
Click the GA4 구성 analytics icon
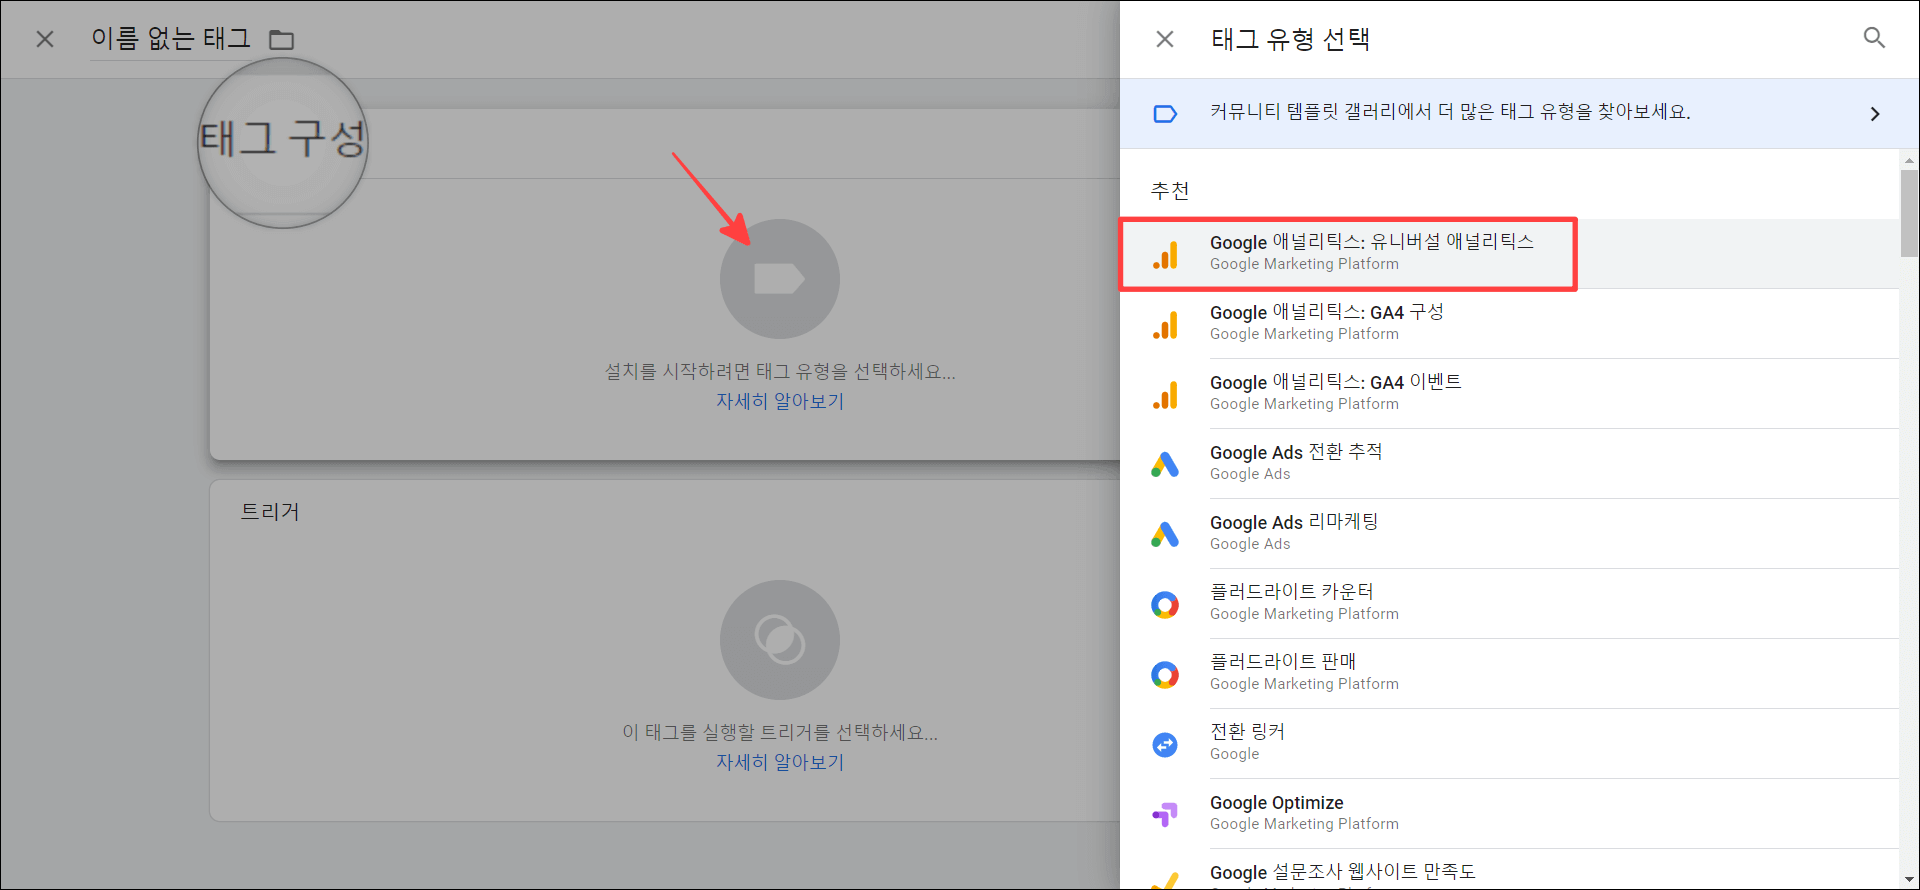pos(1165,325)
